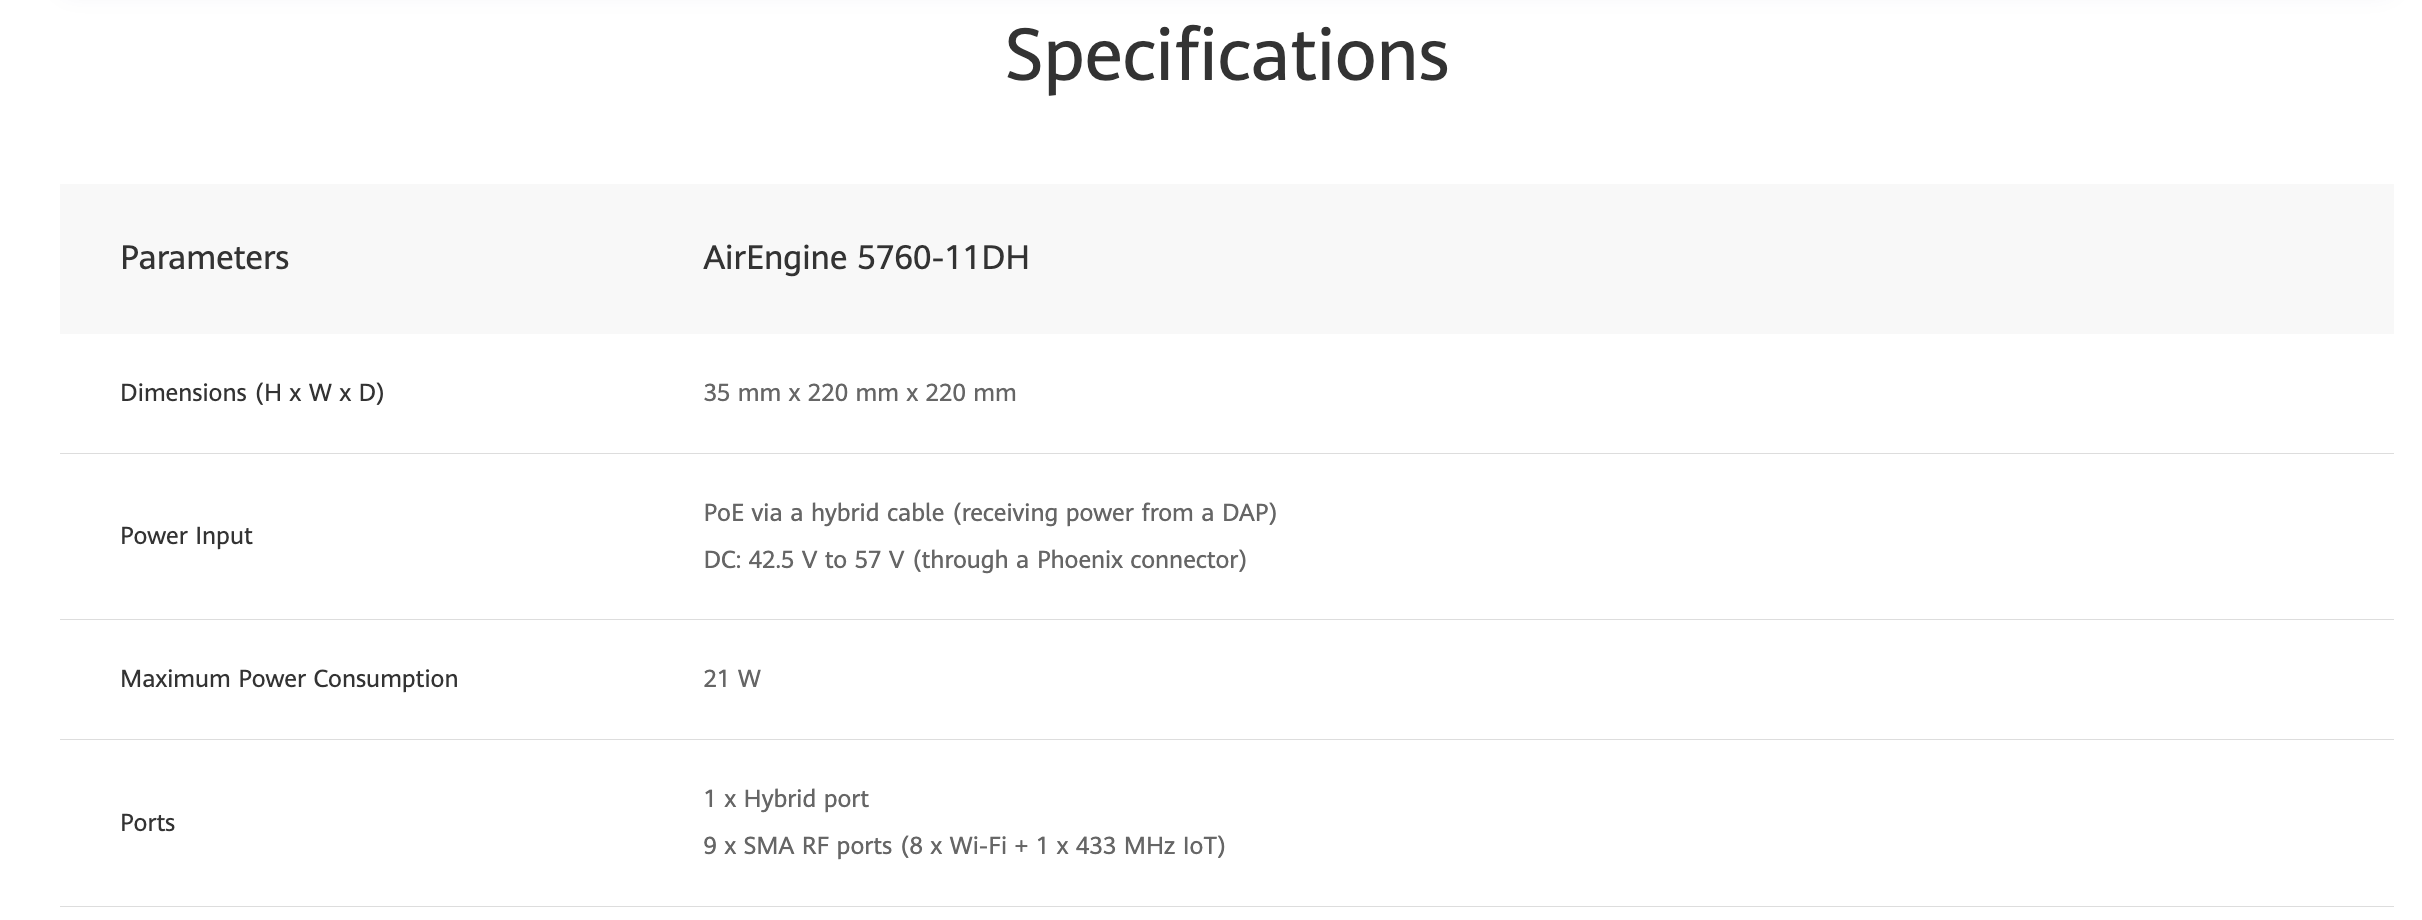Click the Ports row label
Viewport: 2422px width, 920px height.
point(147,823)
